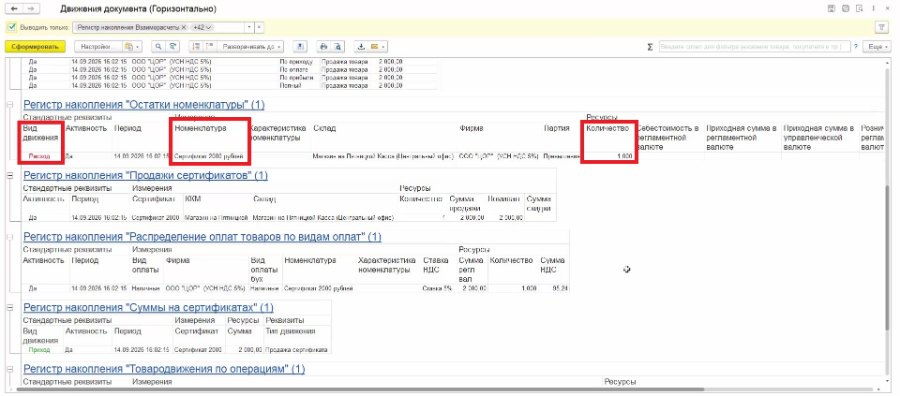Image resolution: width=900 pixels, height=396 pixels.
Task: Go back with the left arrow button
Action: click(x=15, y=9)
